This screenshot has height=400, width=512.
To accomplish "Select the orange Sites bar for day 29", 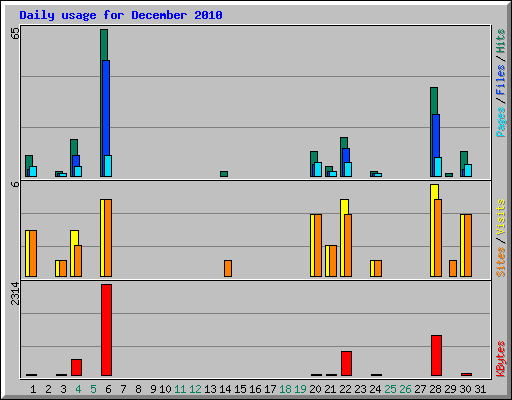I will pyautogui.click(x=453, y=269).
